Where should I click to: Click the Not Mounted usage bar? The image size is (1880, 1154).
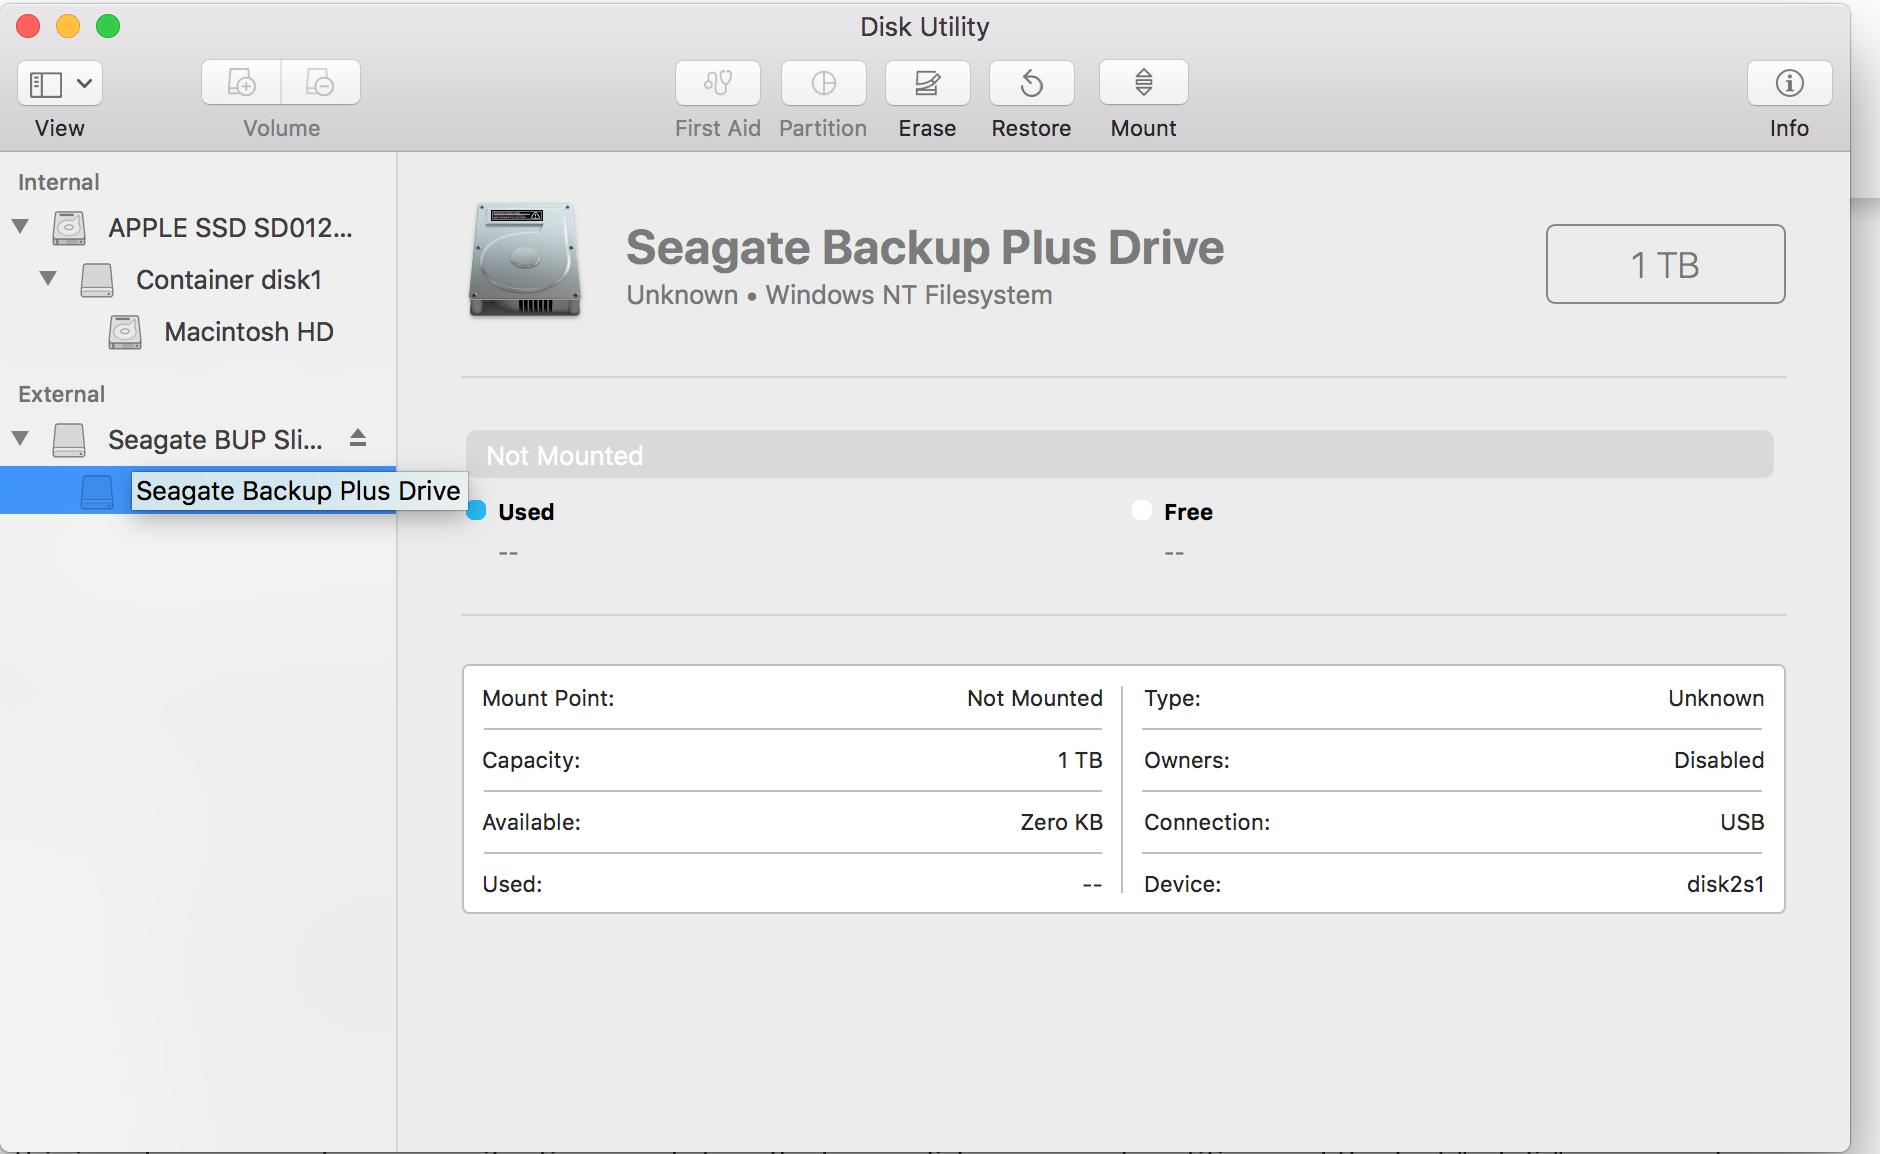1120,455
